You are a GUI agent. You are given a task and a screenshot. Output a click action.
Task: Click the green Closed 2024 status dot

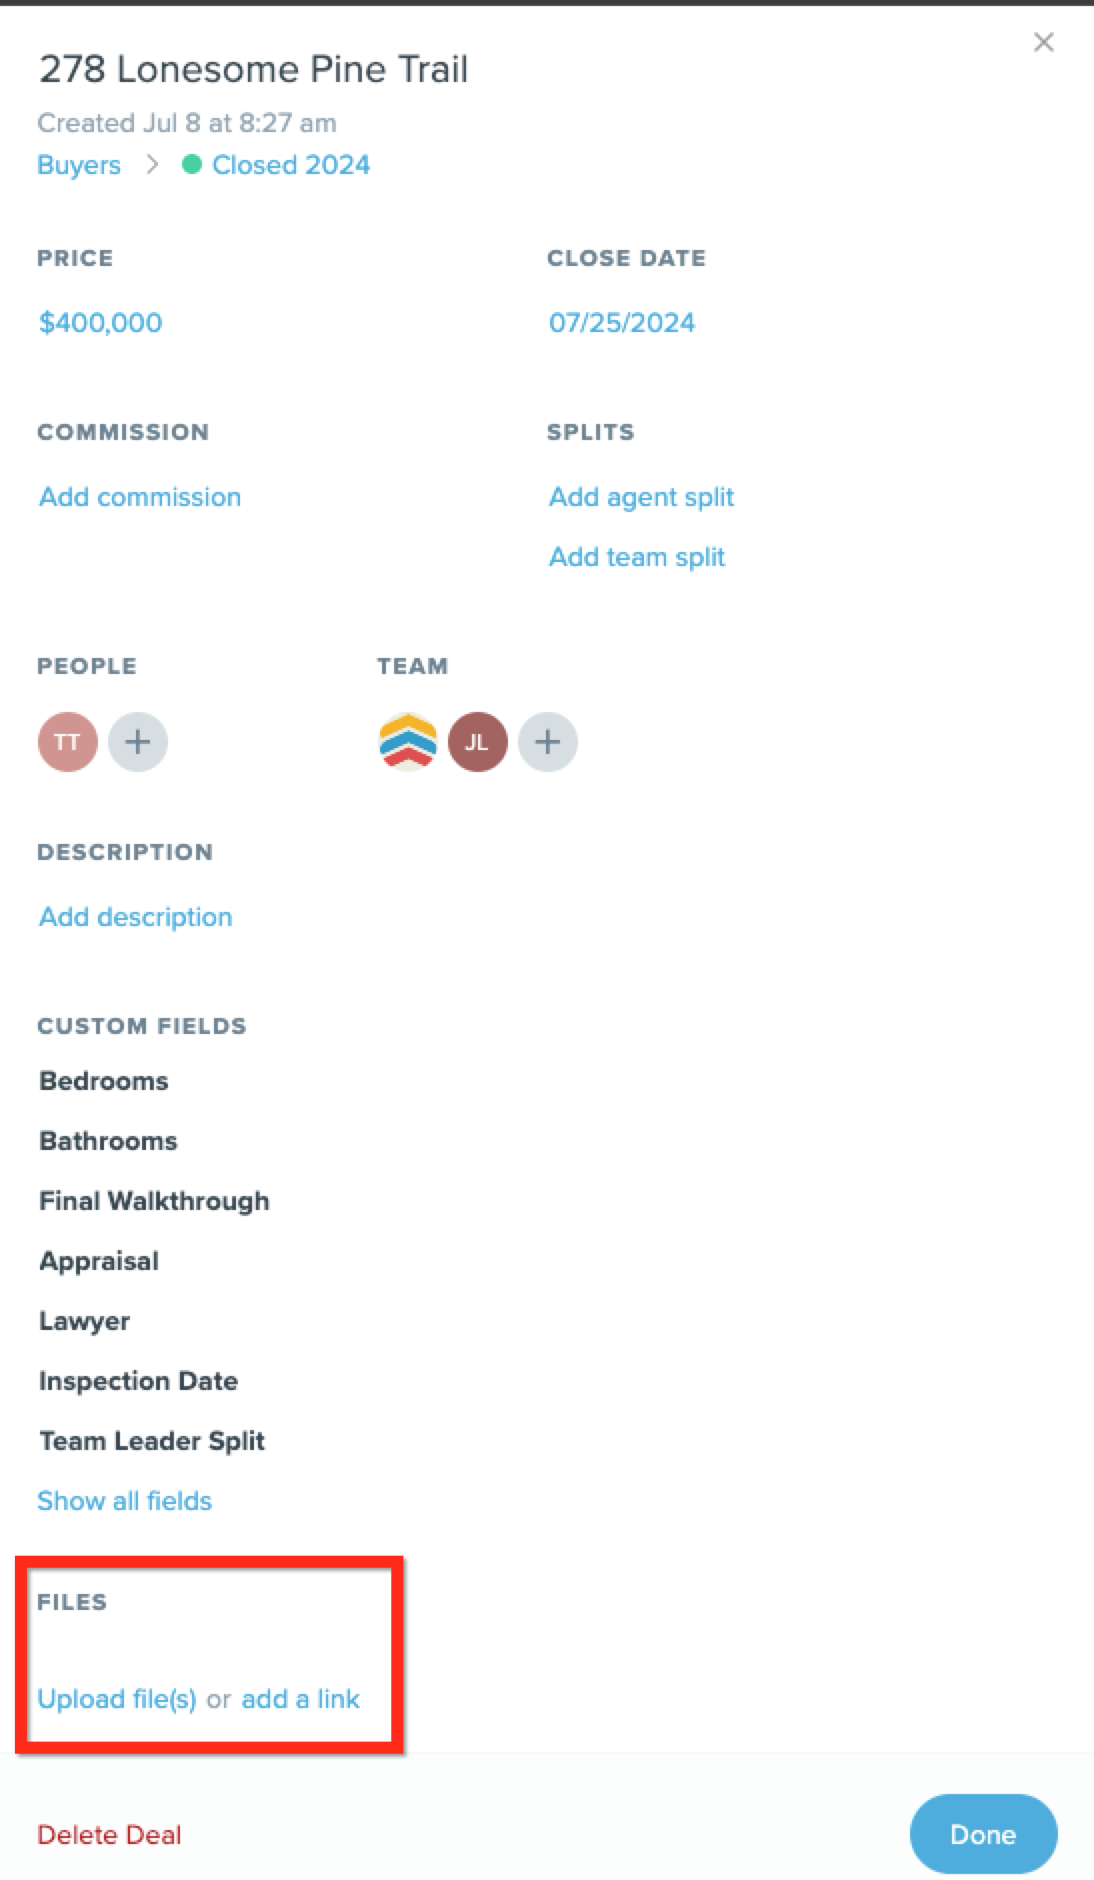click(192, 164)
